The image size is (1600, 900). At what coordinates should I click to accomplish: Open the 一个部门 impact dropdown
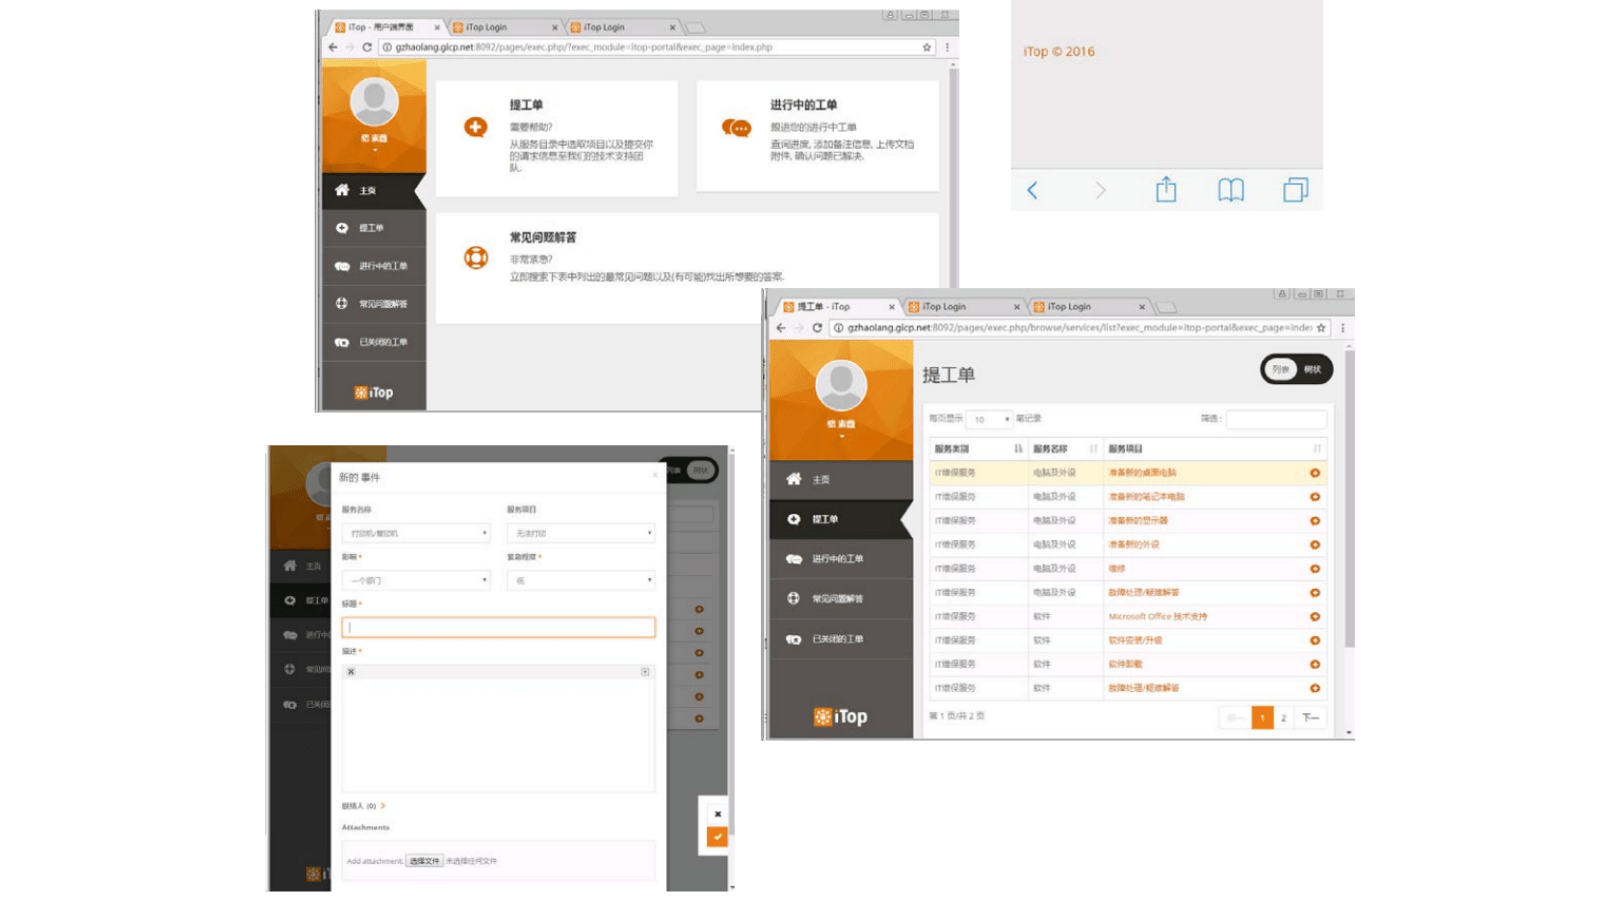click(416, 580)
